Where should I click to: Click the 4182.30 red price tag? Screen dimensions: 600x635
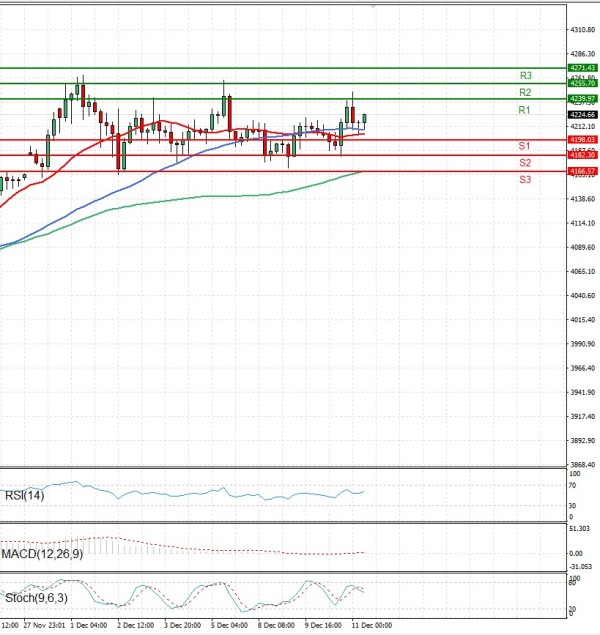582,156
